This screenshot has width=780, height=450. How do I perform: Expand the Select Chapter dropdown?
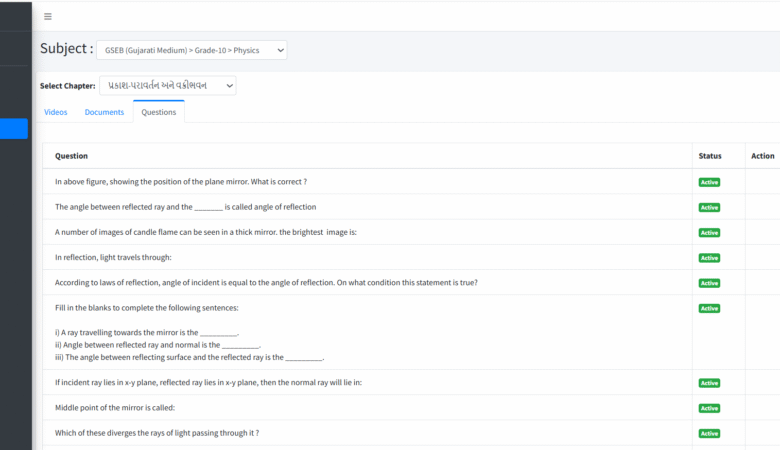(168, 86)
